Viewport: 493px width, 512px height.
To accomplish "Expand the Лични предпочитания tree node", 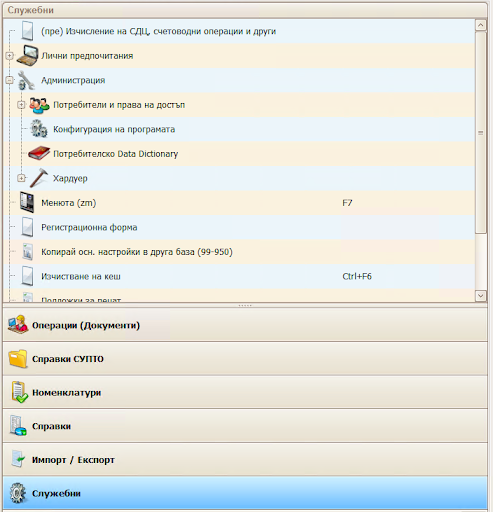I will coord(10,56).
